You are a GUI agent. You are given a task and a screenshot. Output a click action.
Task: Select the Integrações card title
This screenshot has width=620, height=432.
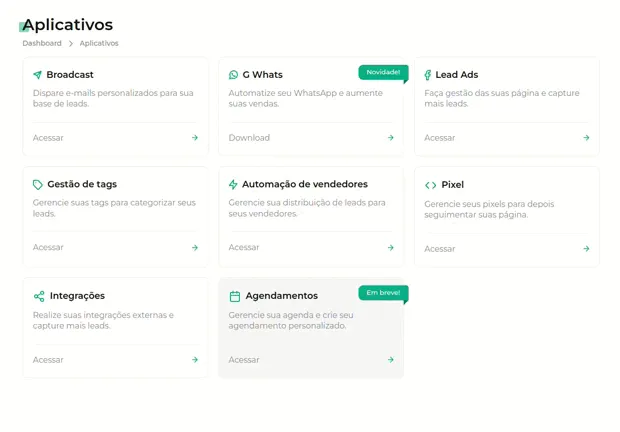[77, 296]
